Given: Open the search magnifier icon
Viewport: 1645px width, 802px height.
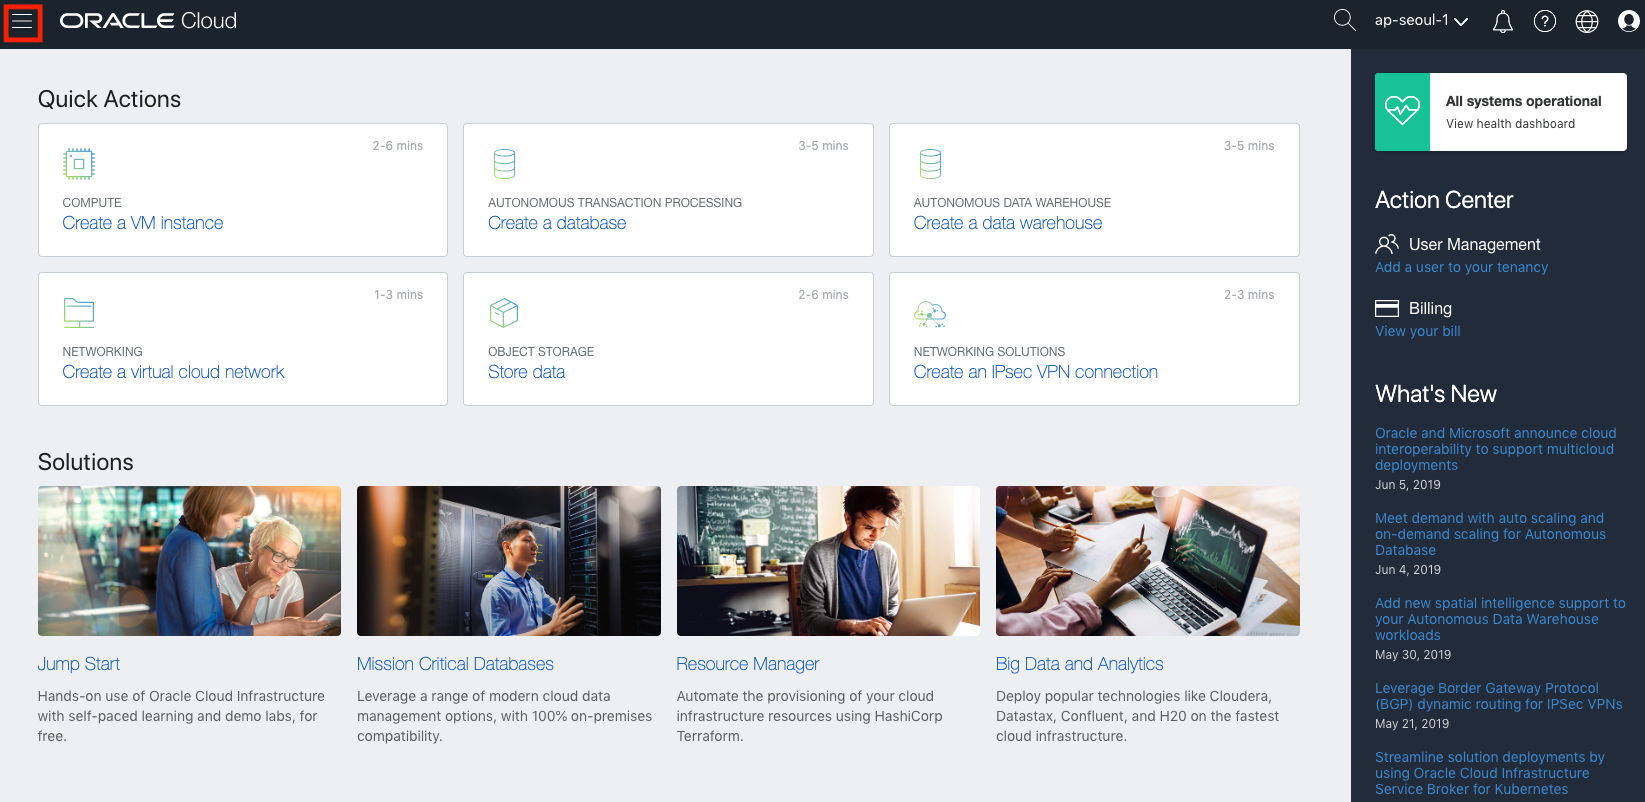Looking at the screenshot, I should (x=1345, y=21).
